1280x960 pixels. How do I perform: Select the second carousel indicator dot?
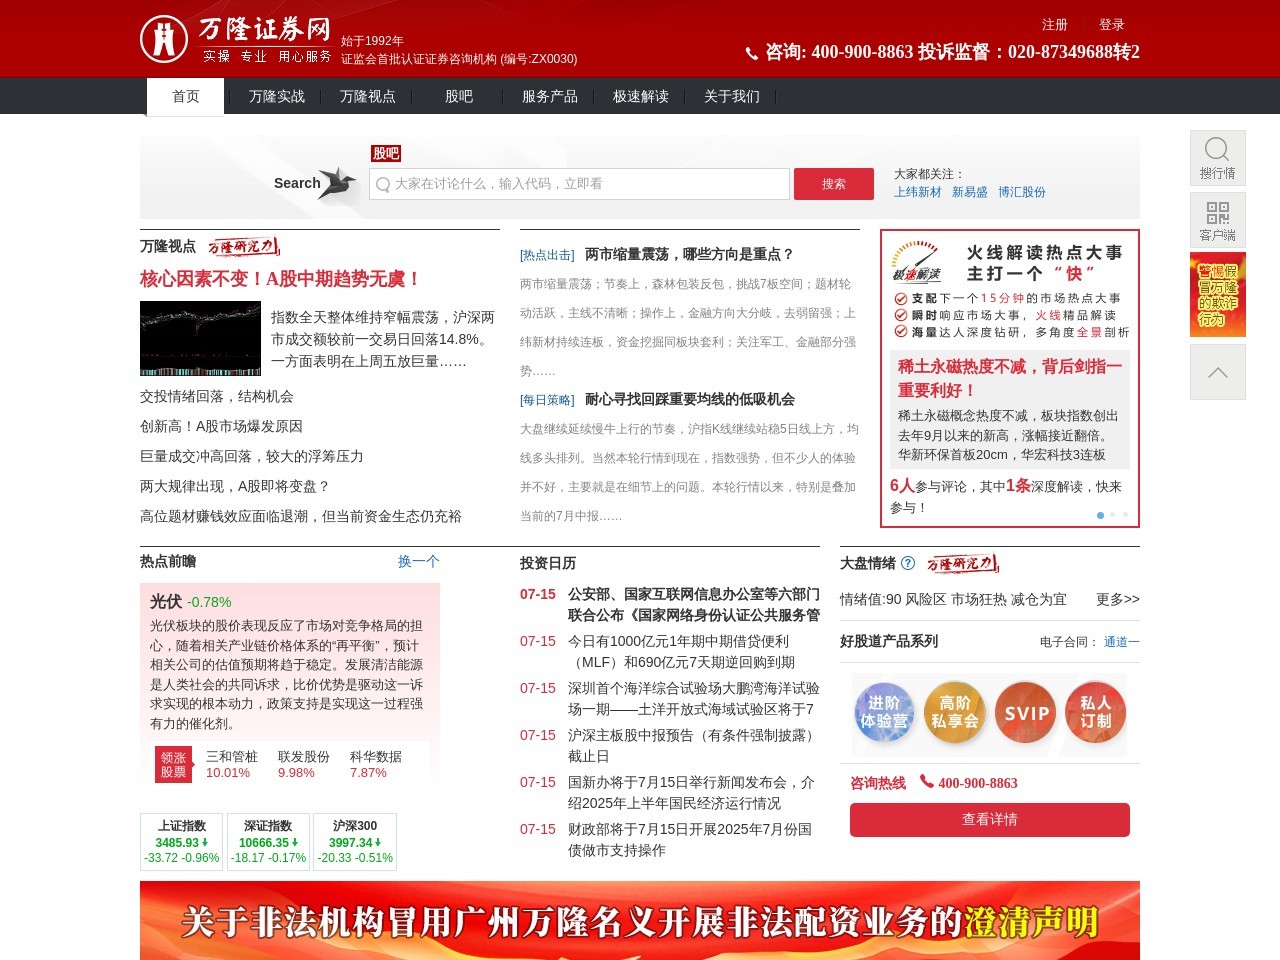point(1112,515)
